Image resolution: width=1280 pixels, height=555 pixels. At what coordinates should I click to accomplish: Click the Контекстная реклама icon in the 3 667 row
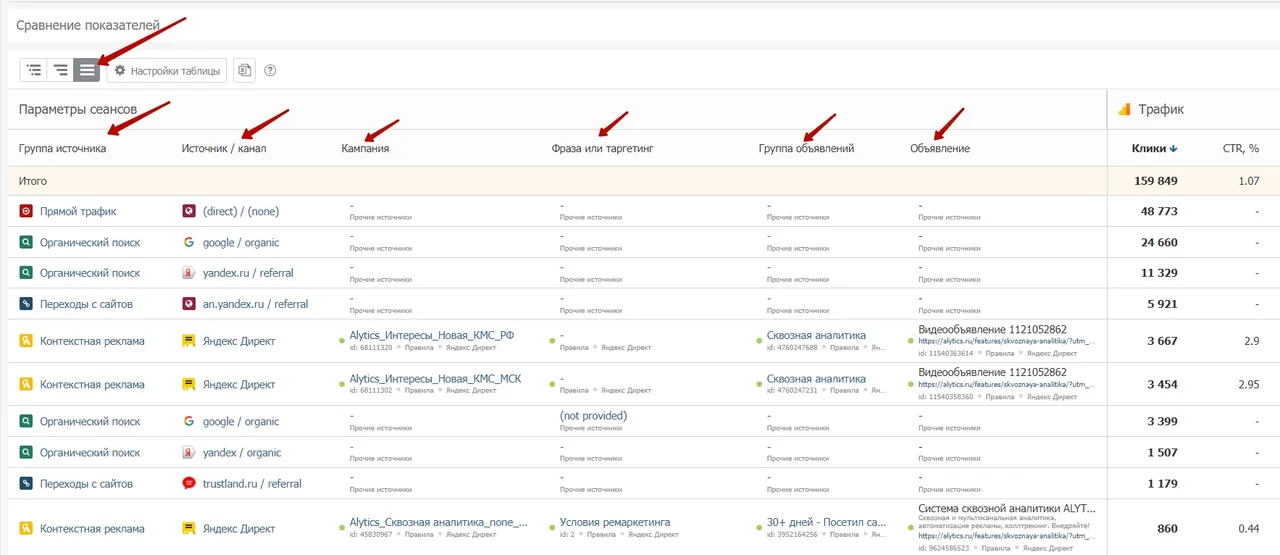click(x=26, y=341)
